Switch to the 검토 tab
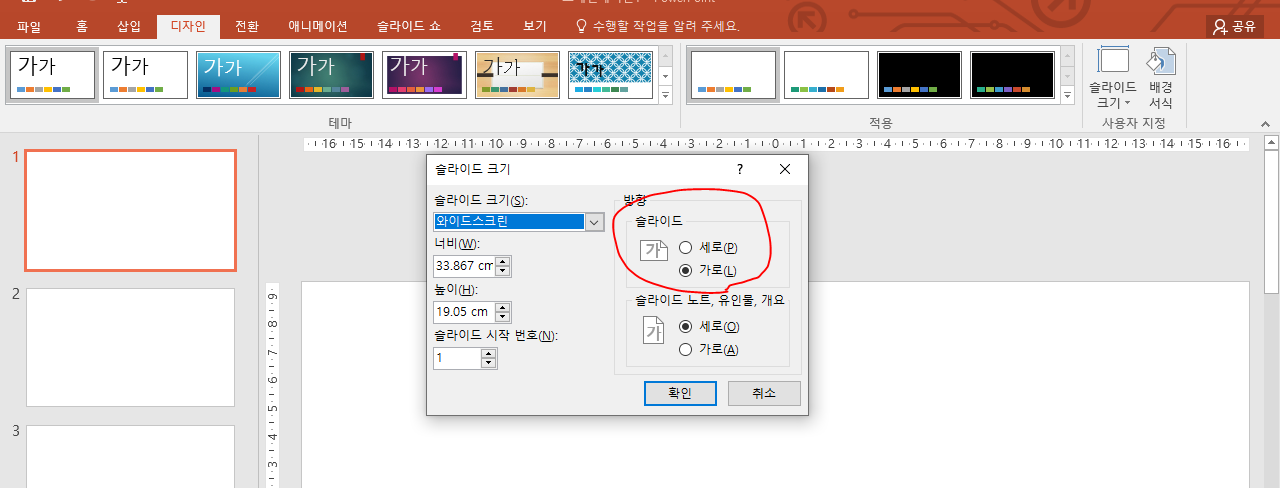The width and height of the screenshot is (1280, 488). [x=482, y=27]
